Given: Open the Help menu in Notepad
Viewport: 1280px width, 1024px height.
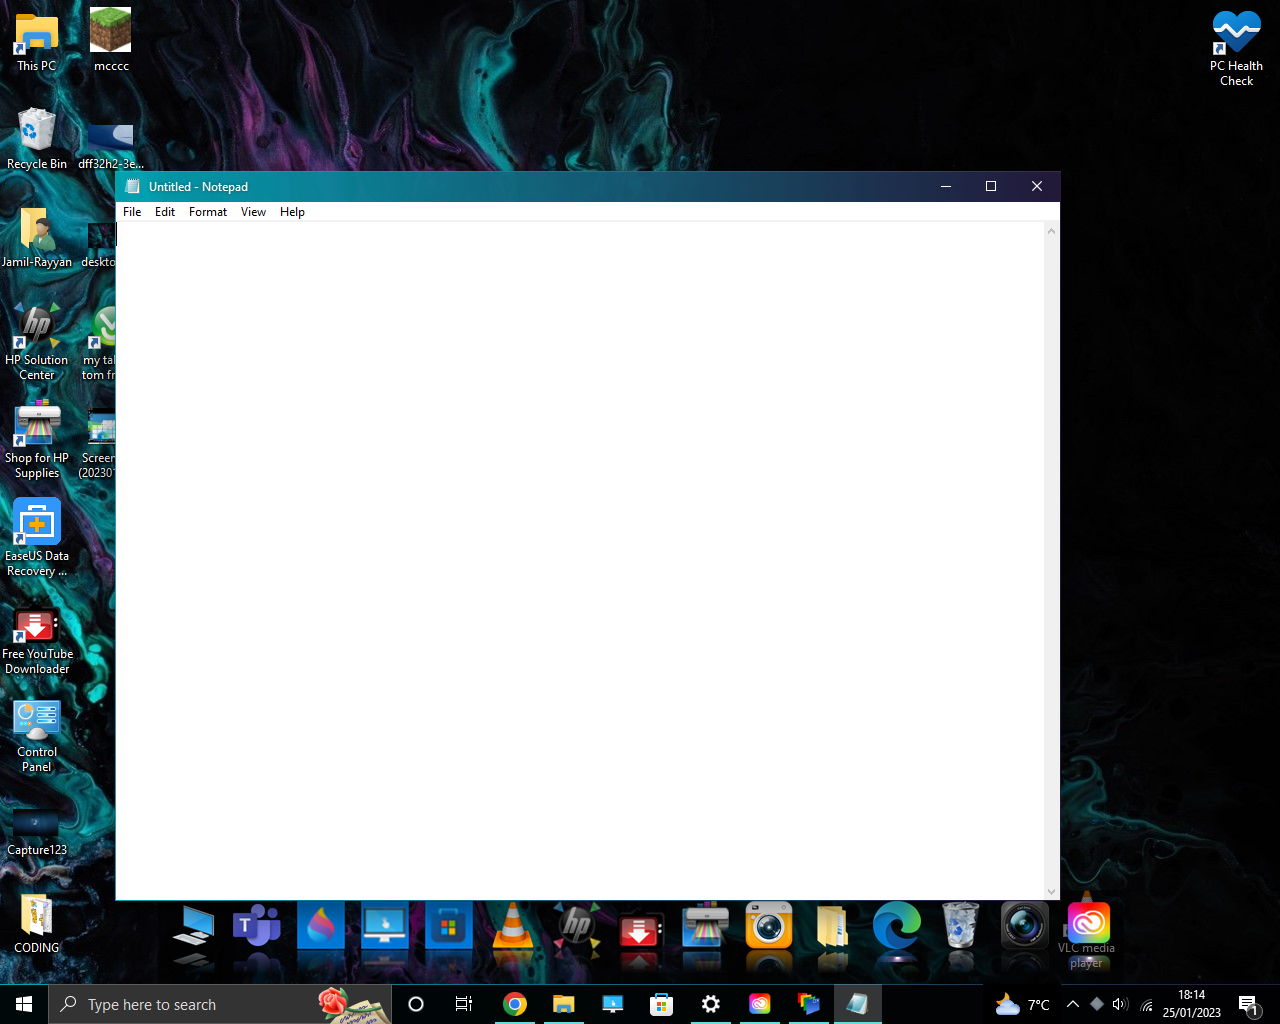Looking at the screenshot, I should [292, 212].
